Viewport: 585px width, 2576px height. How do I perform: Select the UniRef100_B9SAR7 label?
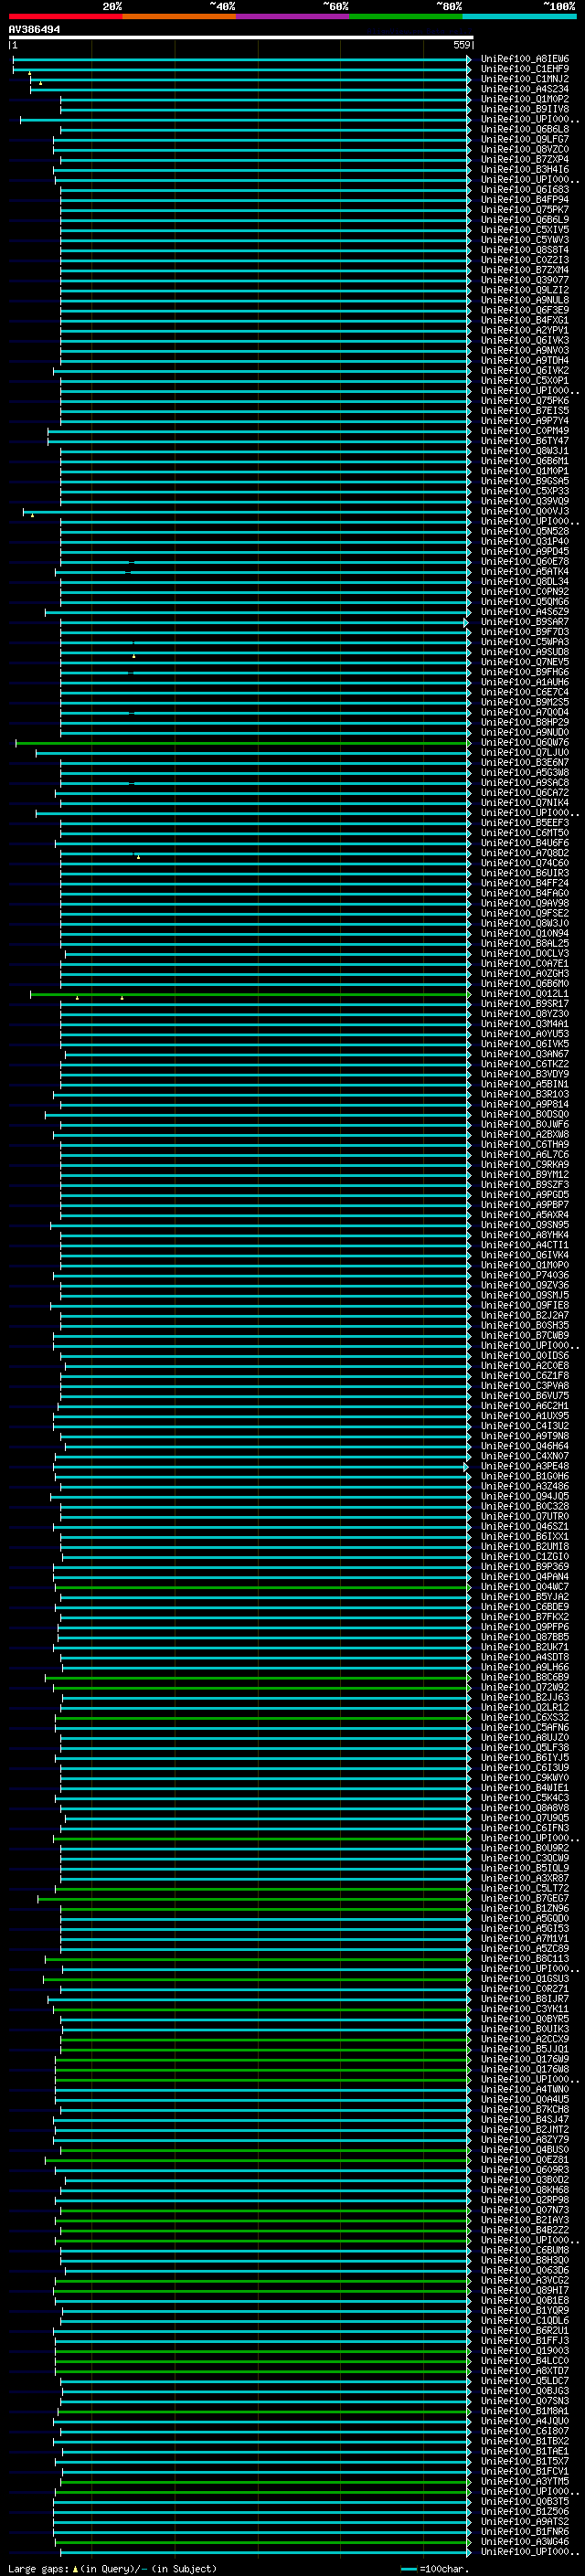pyautogui.click(x=524, y=622)
